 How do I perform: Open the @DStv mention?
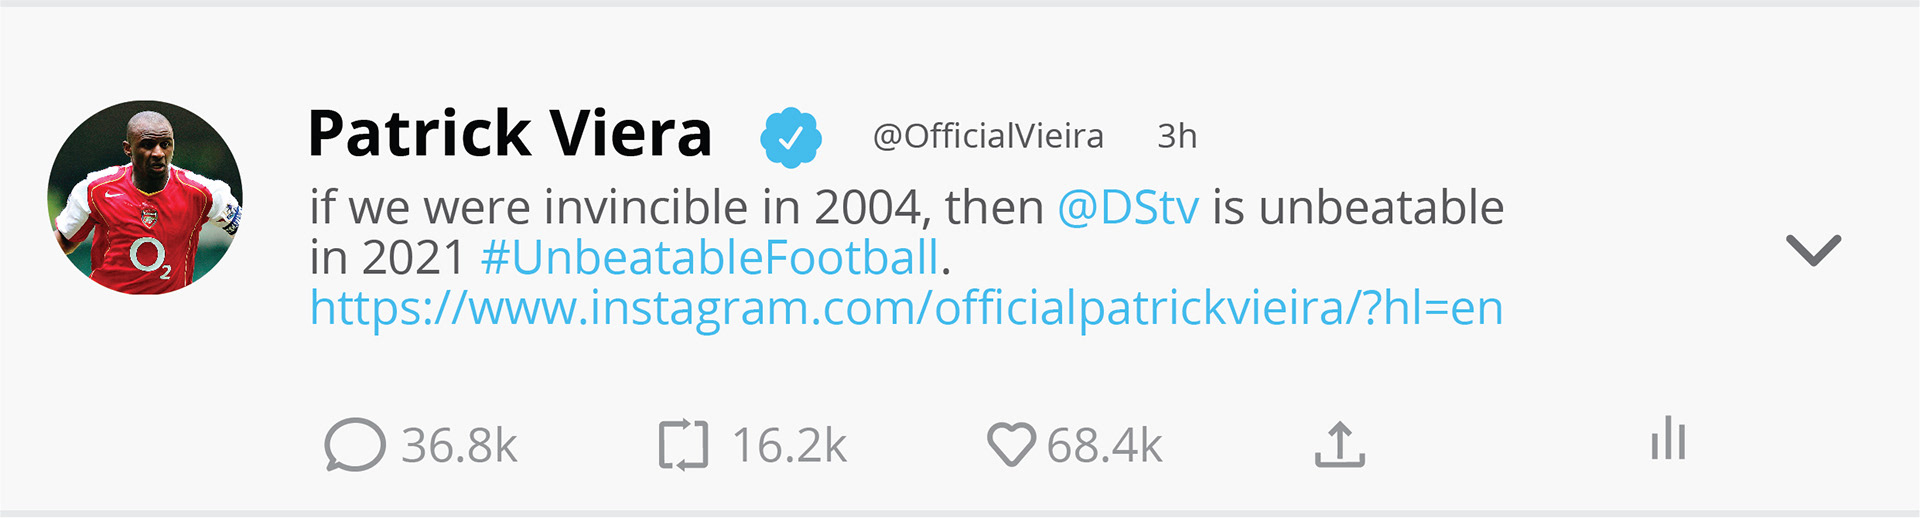(1128, 208)
